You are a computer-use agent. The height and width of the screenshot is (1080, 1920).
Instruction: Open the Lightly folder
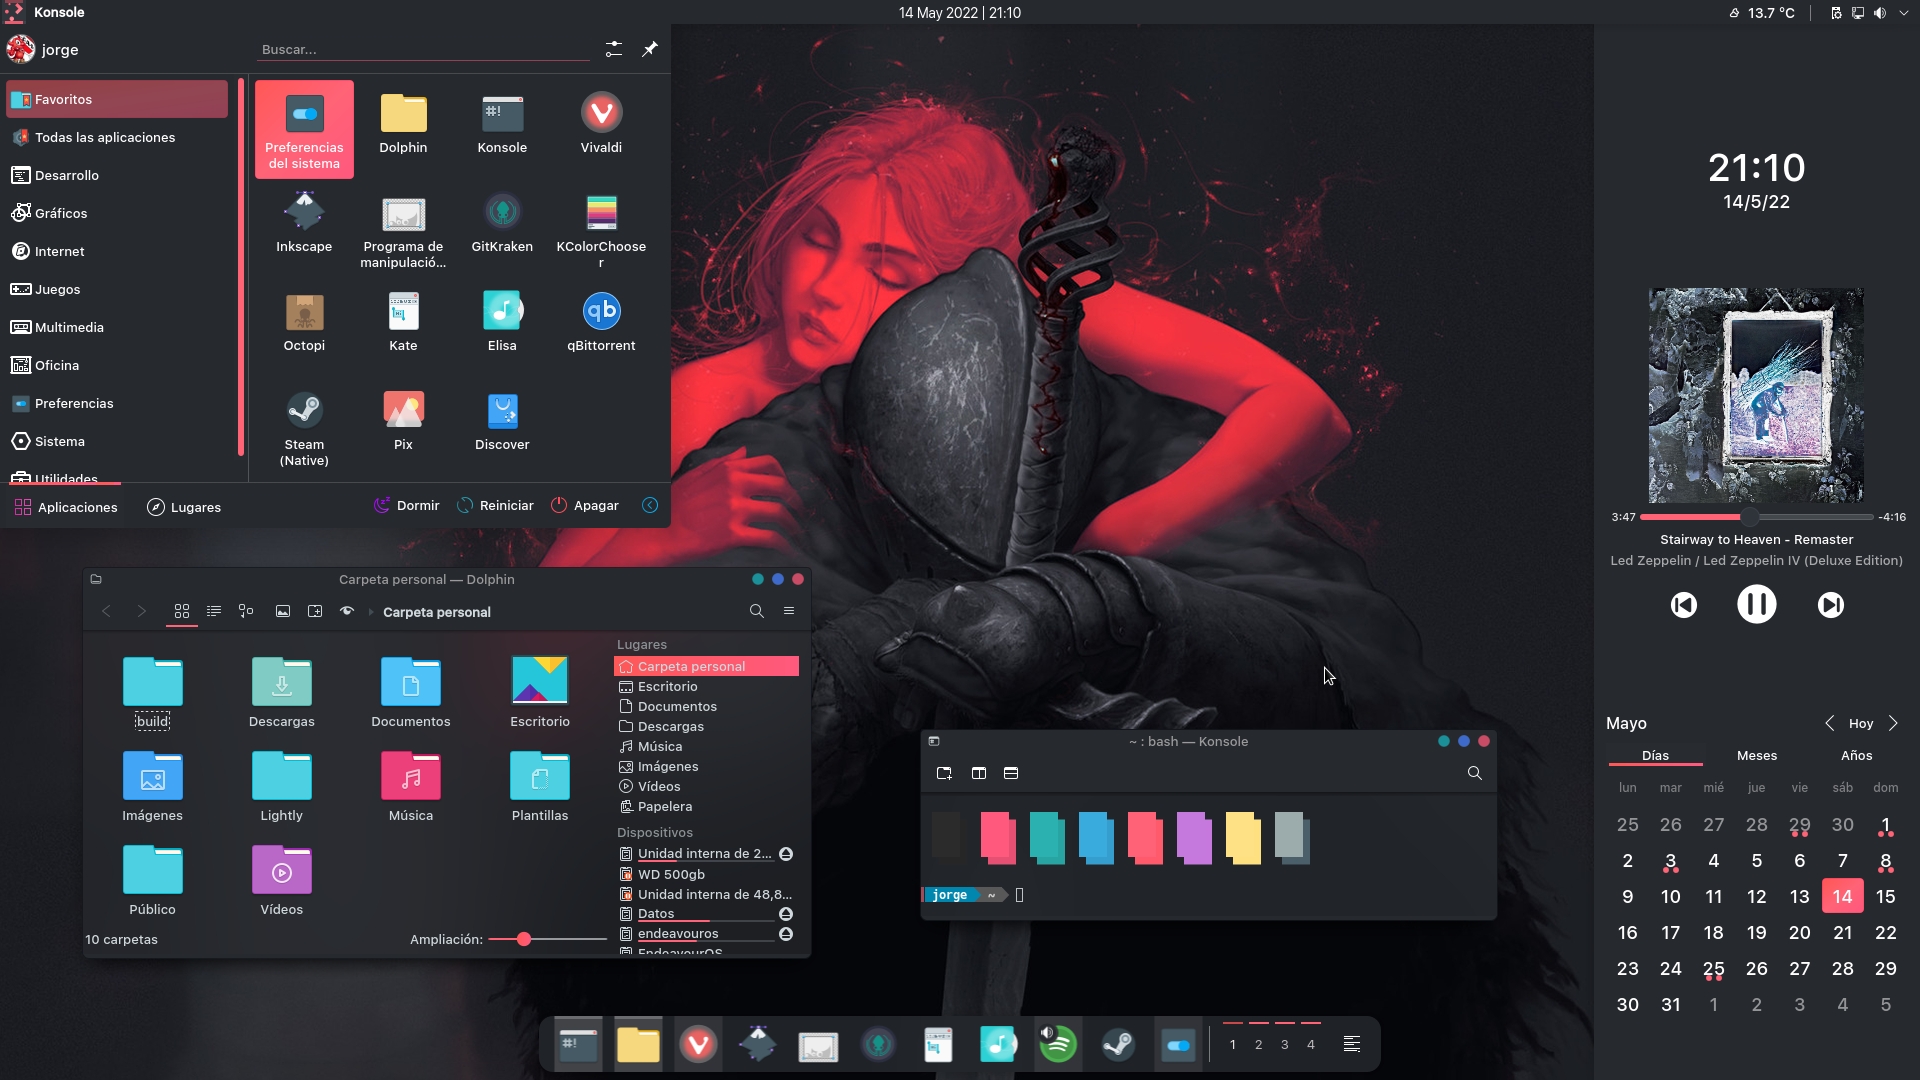(282, 786)
